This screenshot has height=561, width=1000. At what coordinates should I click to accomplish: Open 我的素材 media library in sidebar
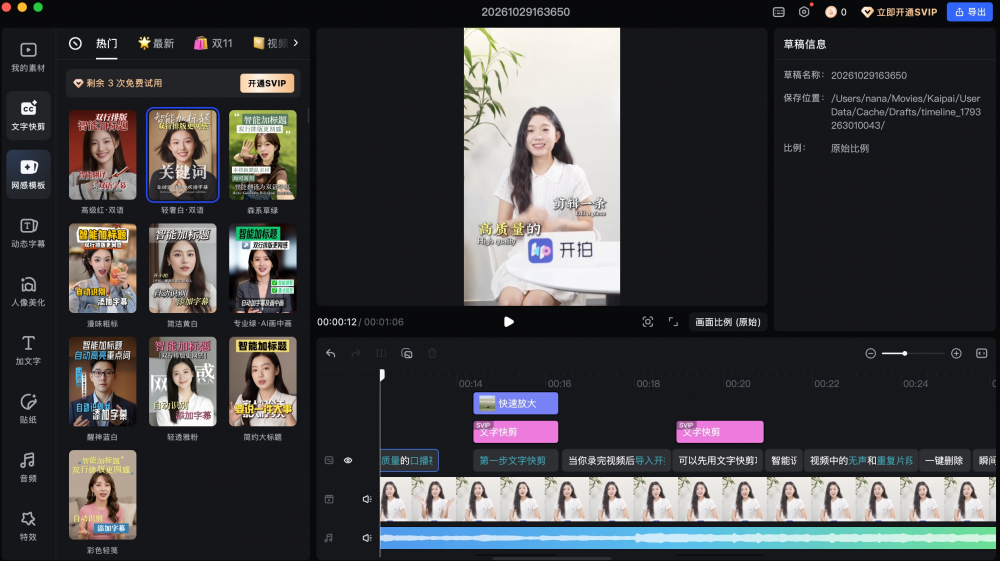(x=28, y=57)
